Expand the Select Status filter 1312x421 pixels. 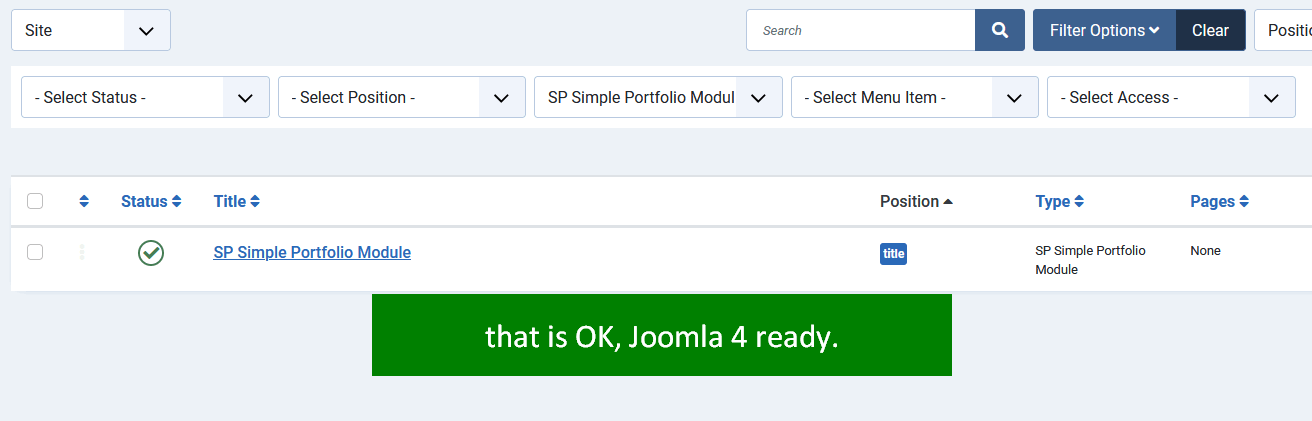point(145,97)
